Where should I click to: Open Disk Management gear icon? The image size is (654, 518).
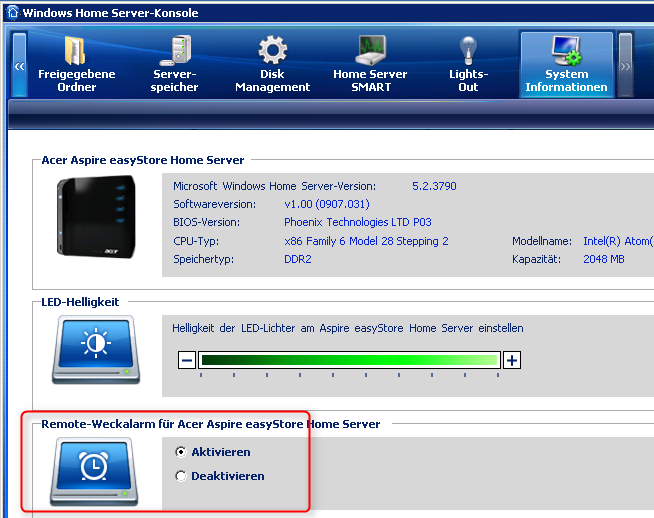coord(272,50)
